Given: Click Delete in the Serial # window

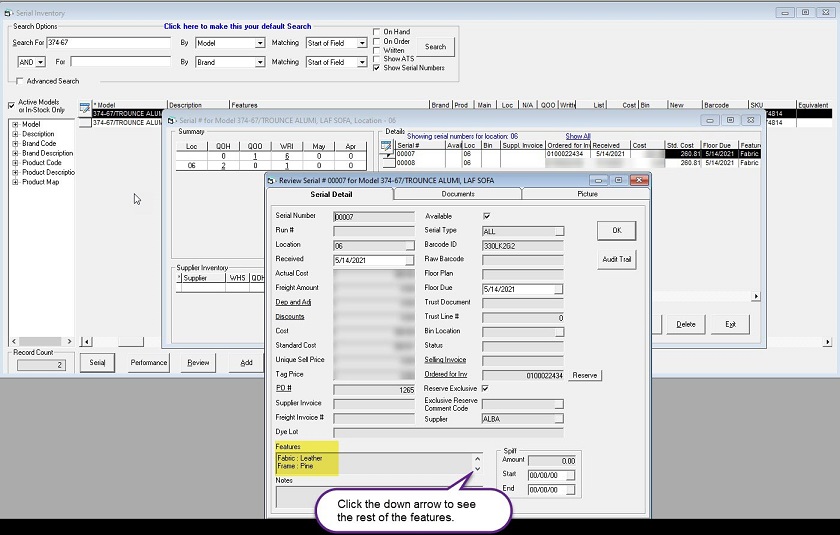Looking at the screenshot, I should tap(686, 325).
